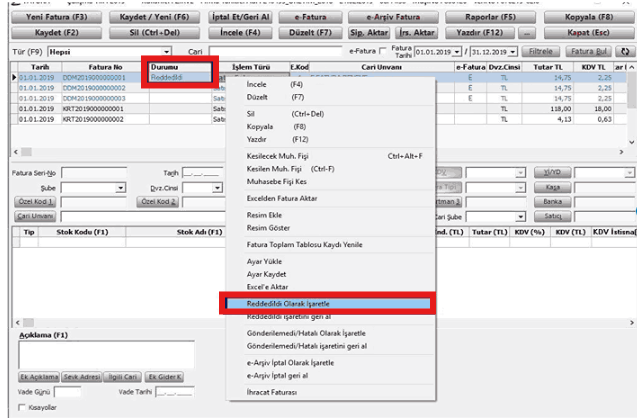Screen dimensions: 637x418
Task: Click the Fatura Bul button
Action: [588, 52]
